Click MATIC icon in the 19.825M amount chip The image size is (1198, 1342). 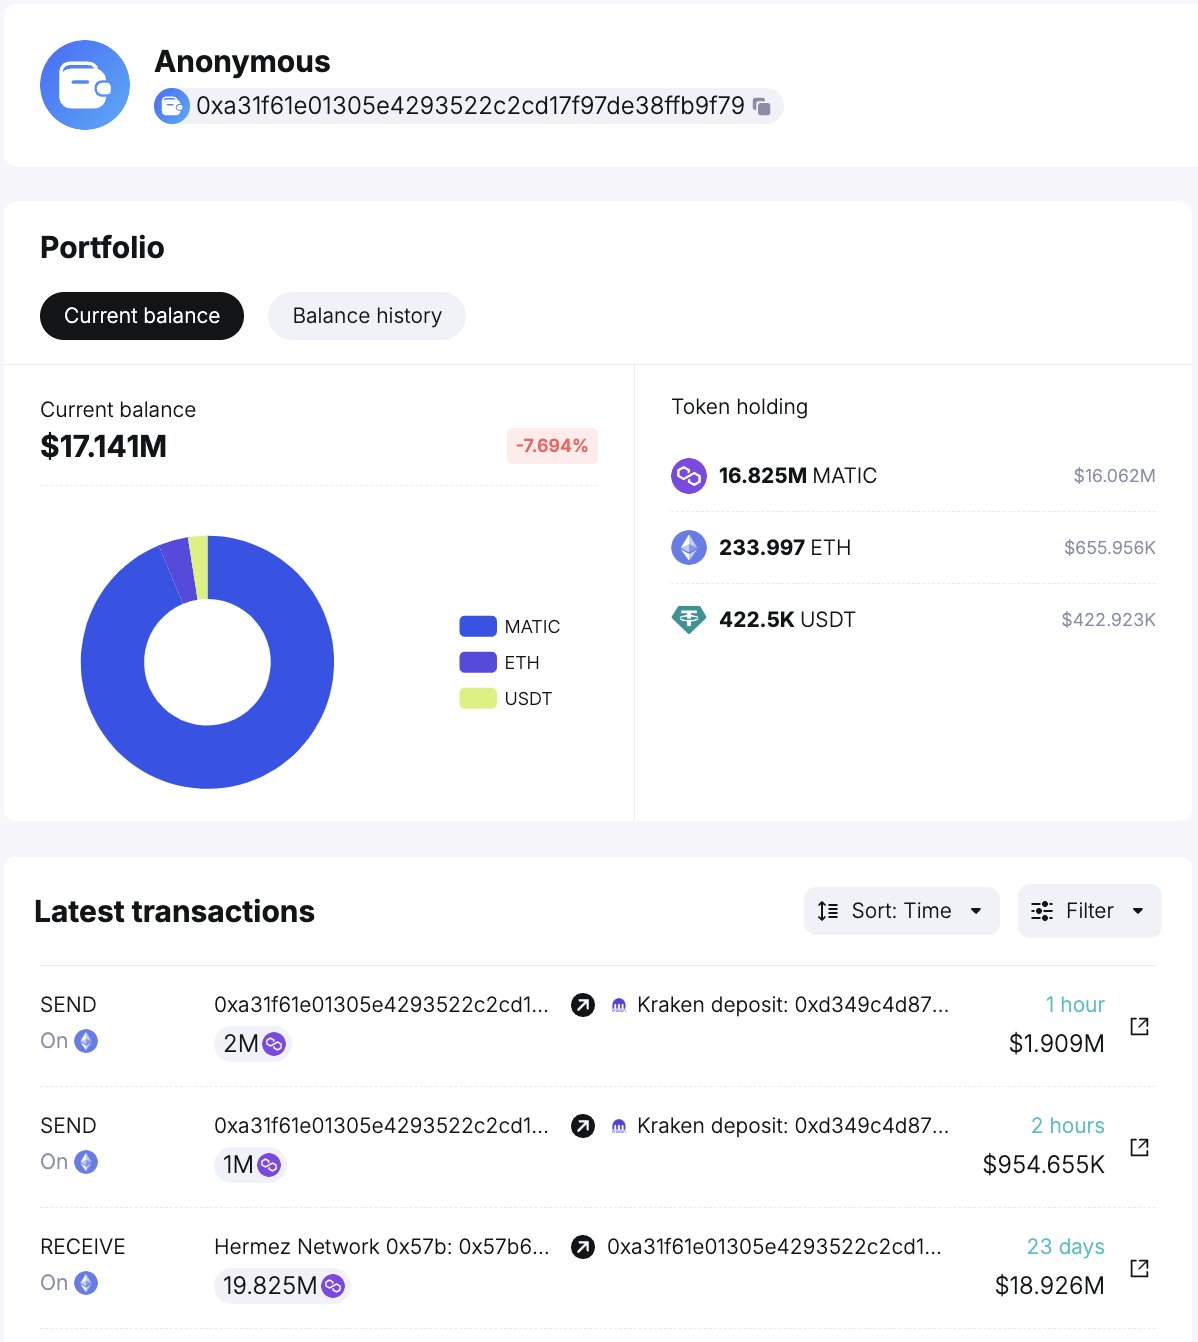coord(333,1286)
